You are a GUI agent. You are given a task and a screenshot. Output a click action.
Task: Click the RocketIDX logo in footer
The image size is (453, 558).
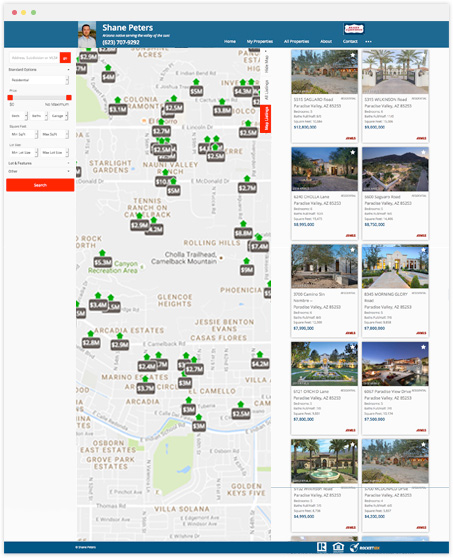(364, 547)
